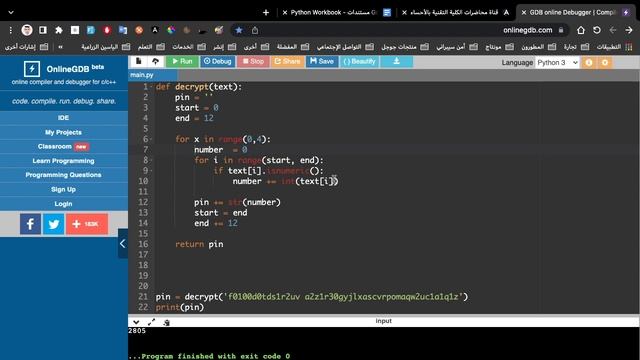The height and width of the screenshot is (360, 640).
Task: Bookmark the page with the star icon
Action: click(x=239, y=30)
